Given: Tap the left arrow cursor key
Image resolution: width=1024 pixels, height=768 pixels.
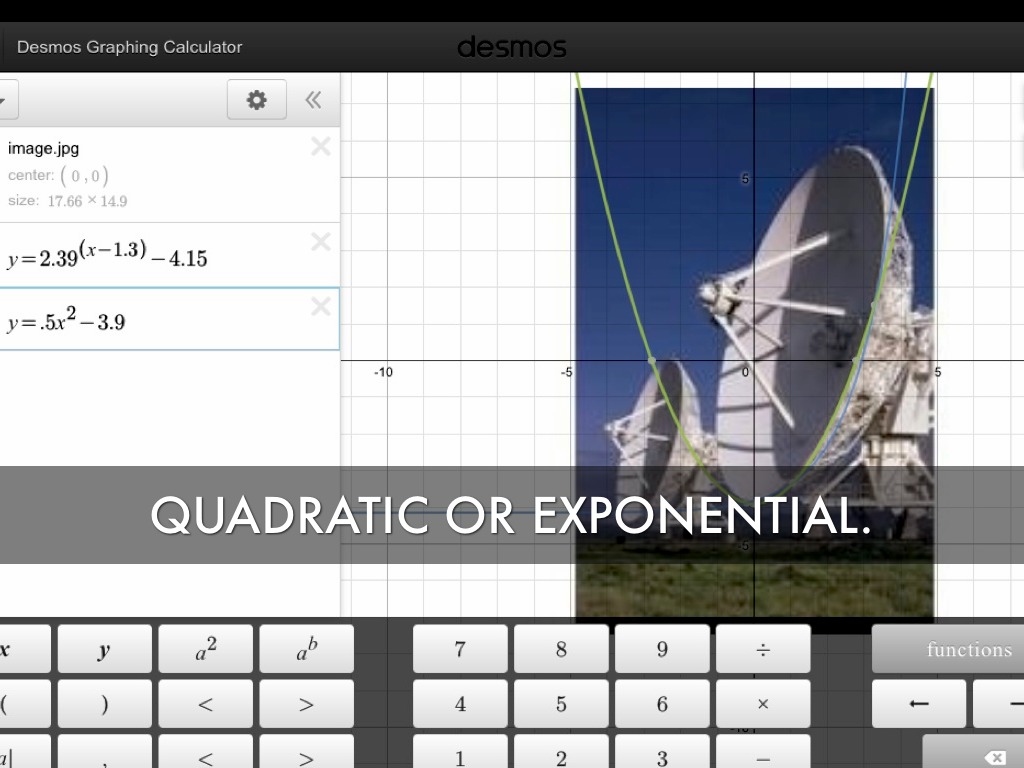Looking at the screenshot, I should (x=918, y=704).
